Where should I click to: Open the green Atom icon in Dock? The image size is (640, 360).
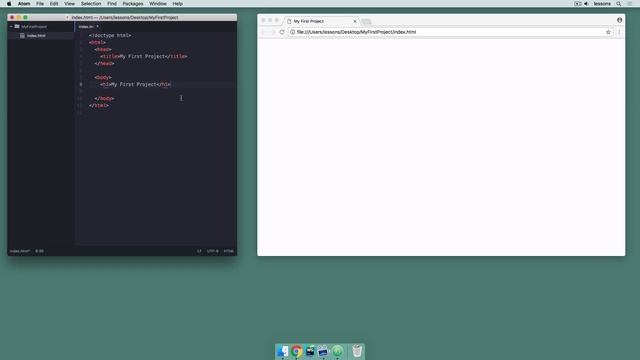337,351
